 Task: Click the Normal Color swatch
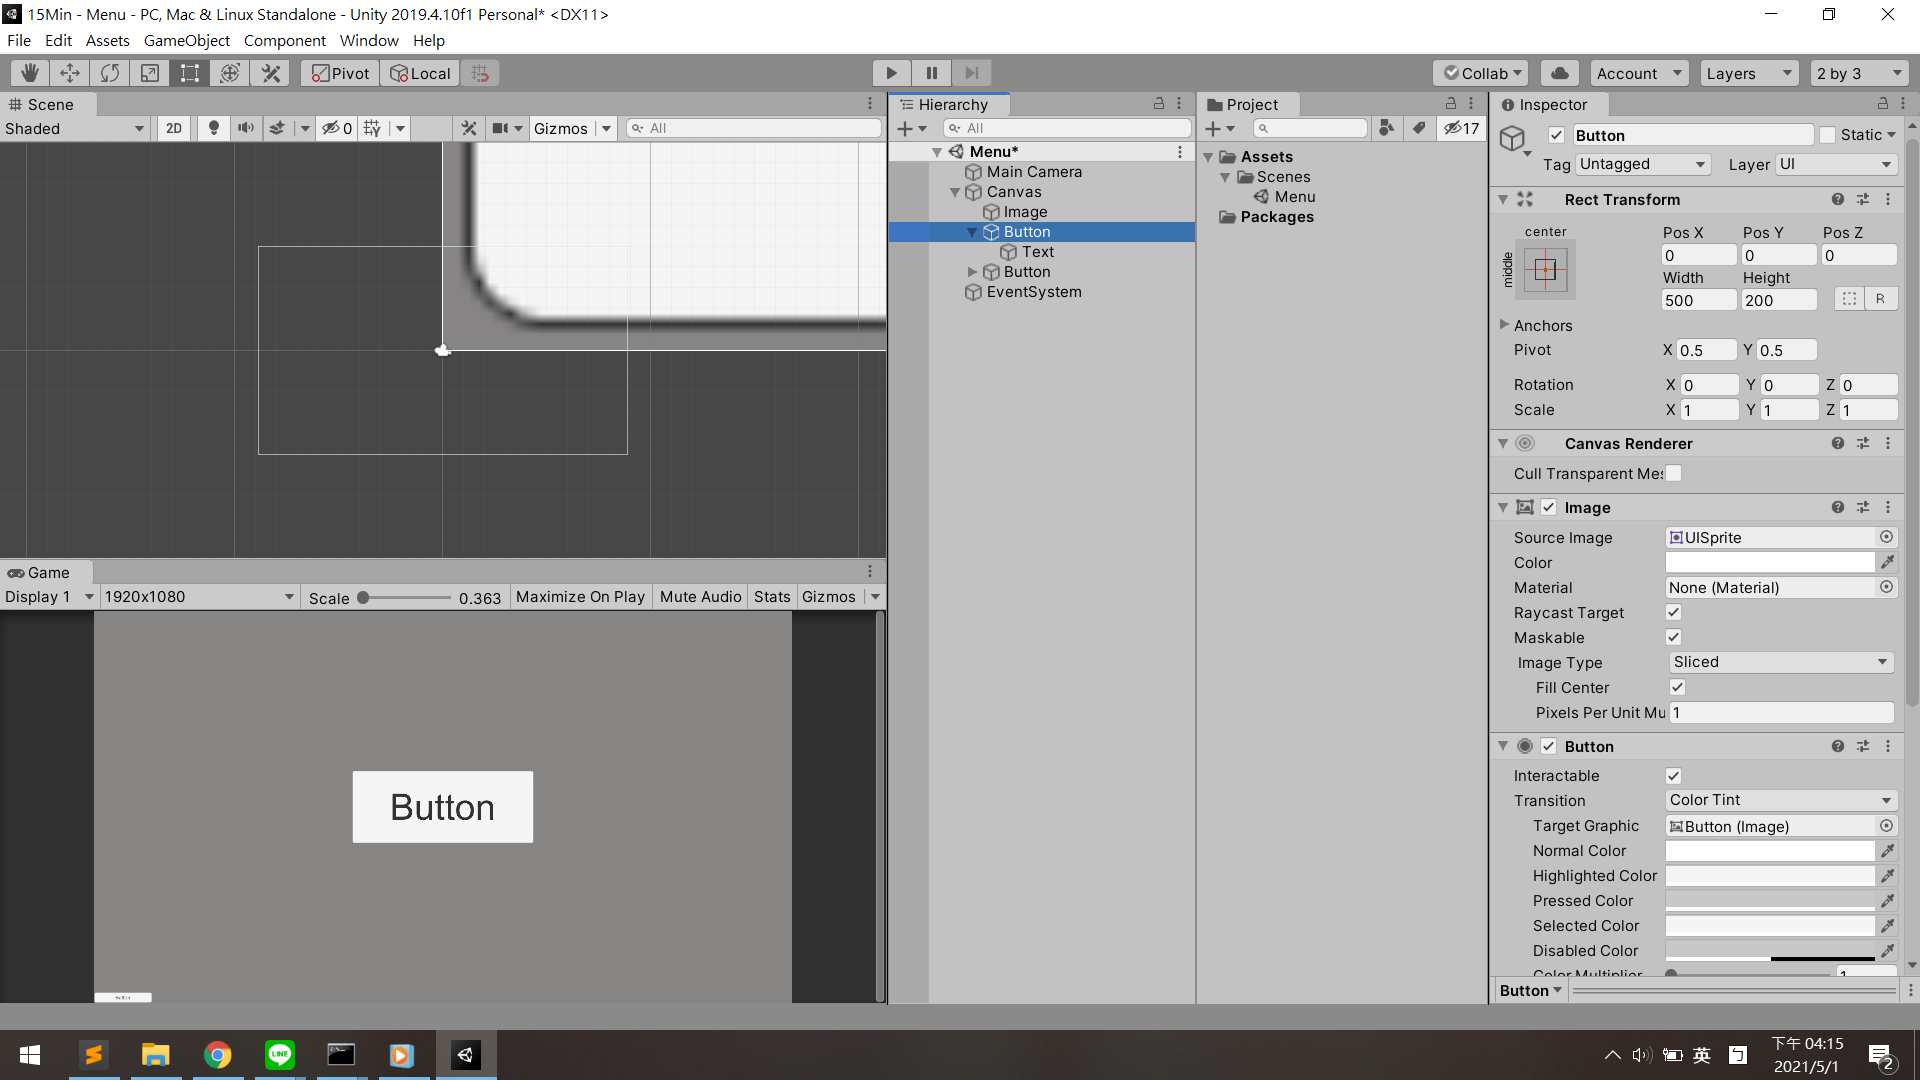point(1769,851)
